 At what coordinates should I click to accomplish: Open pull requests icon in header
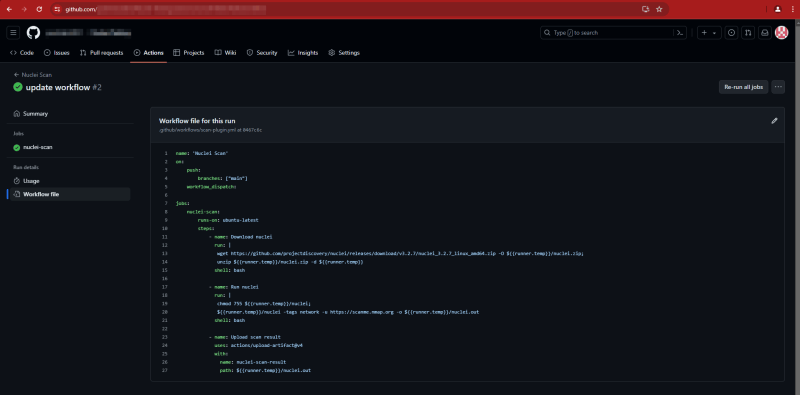(x=748, y=33)
